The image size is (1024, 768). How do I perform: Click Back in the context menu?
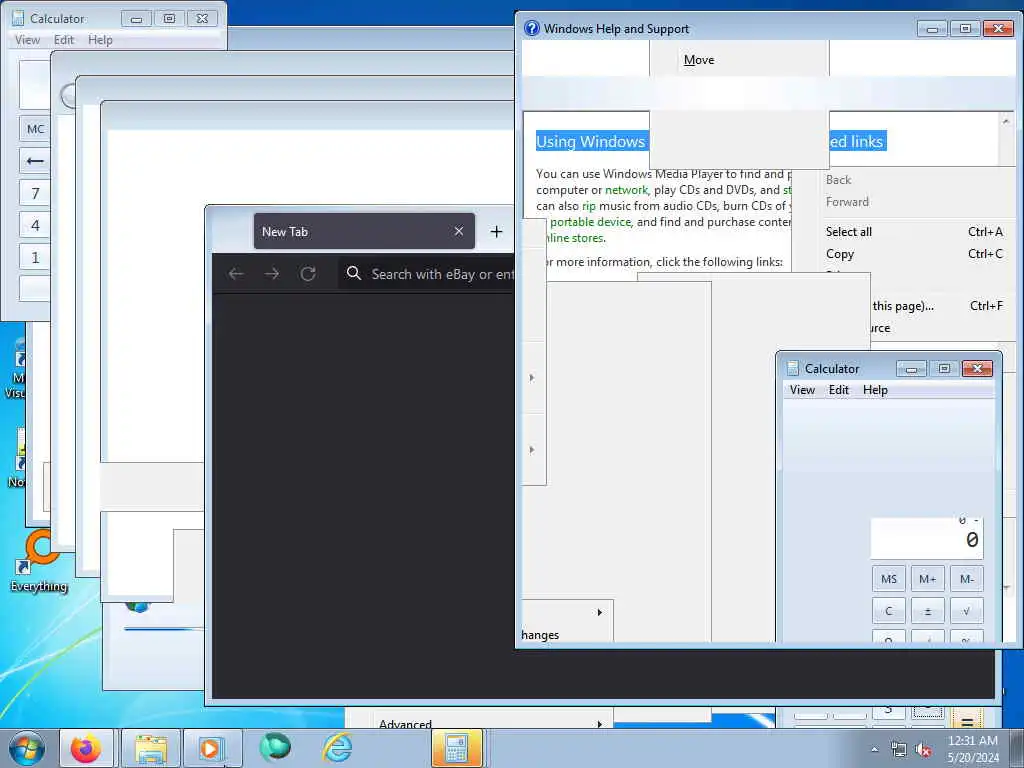(x=839, y=180)
